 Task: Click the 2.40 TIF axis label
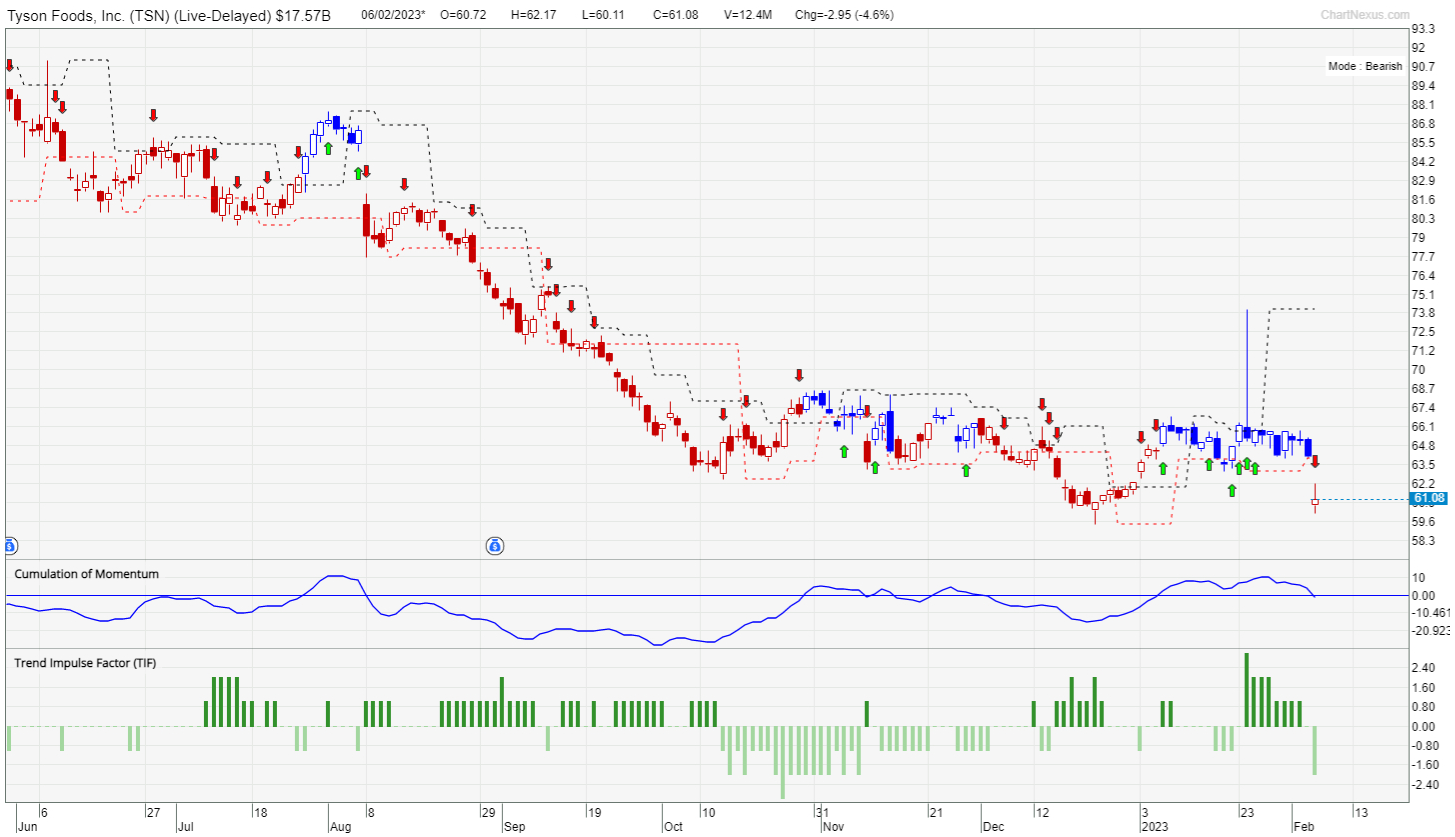(x=1423, y=668)
